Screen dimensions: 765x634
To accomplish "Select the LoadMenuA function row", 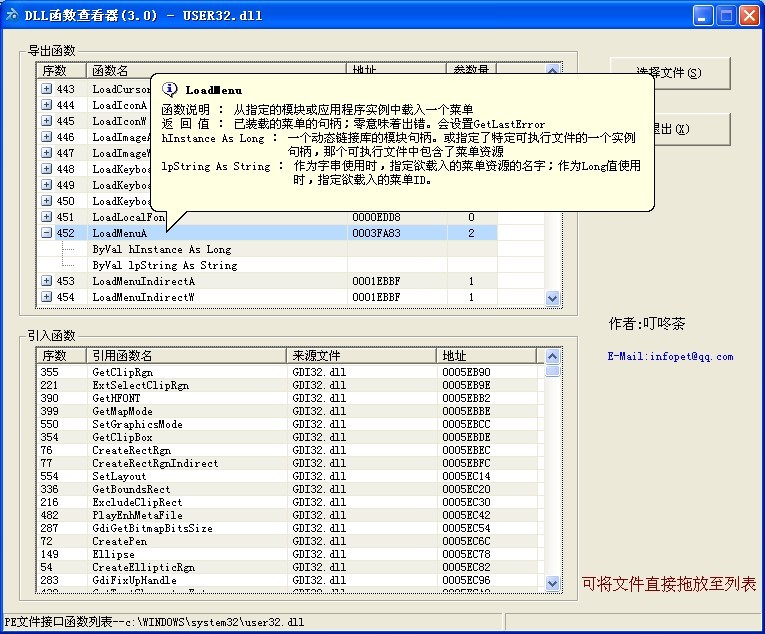I will click(x=267, y=233).
